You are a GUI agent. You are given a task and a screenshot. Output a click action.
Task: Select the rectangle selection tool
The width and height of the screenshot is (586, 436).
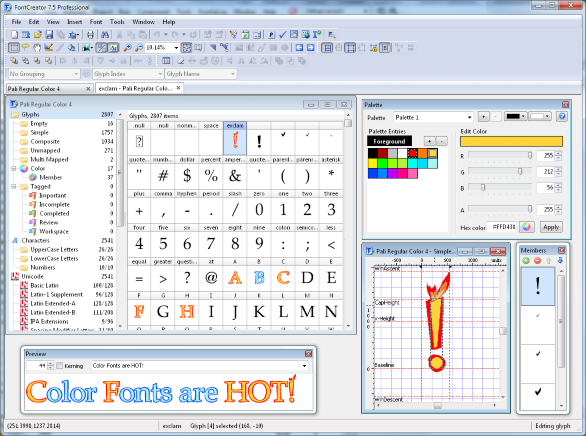pyautogui.click(x=14, y=48)
